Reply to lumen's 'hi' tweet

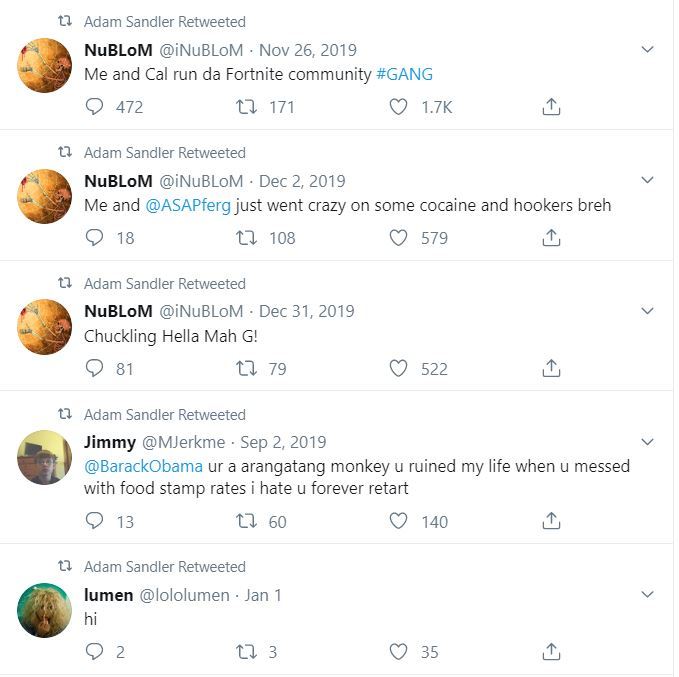95,652
